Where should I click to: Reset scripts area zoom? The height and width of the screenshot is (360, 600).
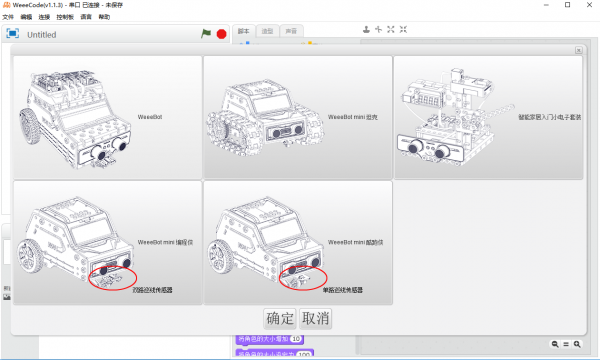566,344
